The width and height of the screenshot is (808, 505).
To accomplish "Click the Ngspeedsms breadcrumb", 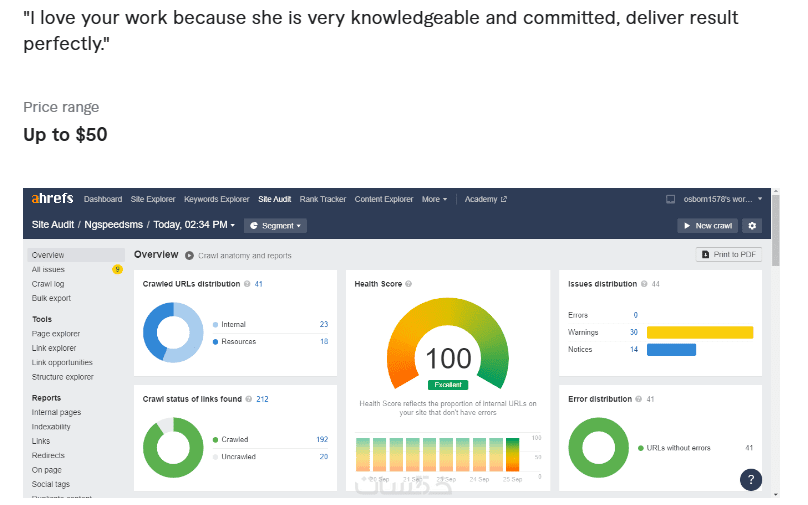I will 113,225.
